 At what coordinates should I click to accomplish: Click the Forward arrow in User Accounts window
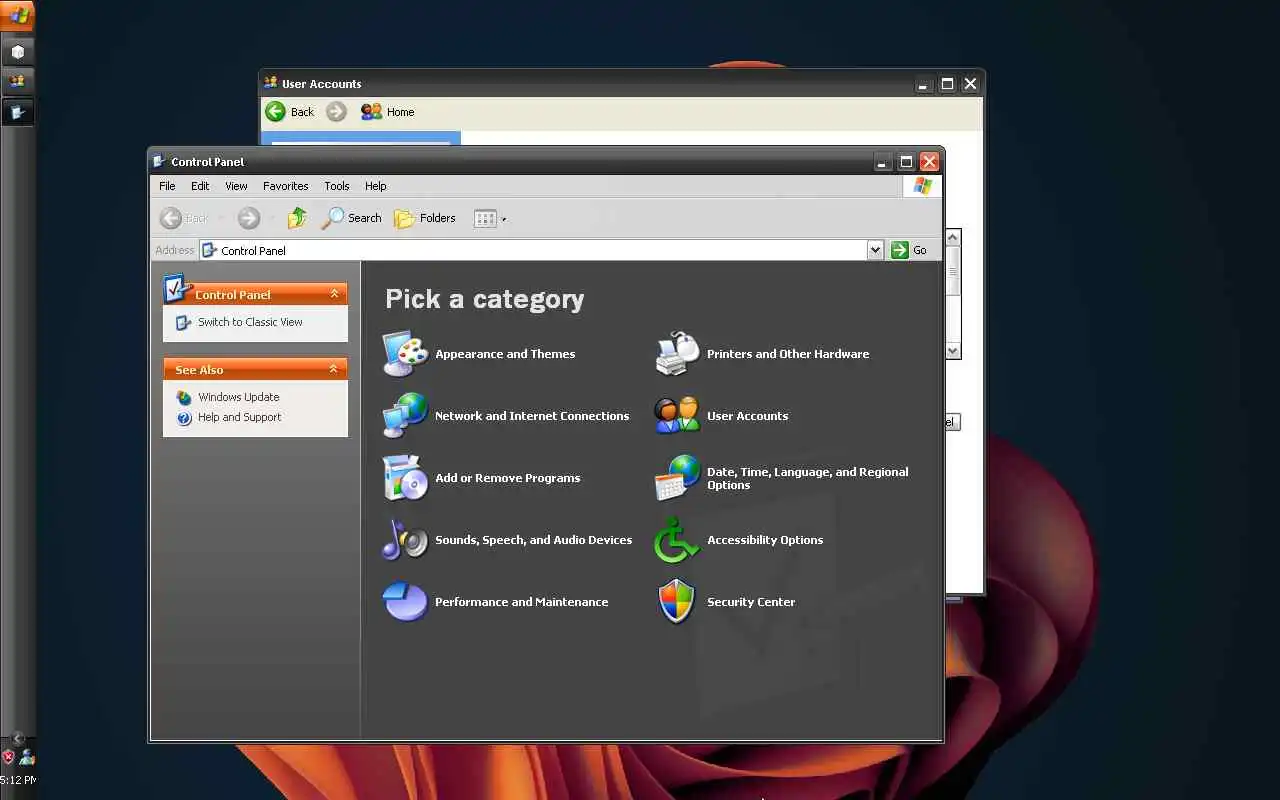coord(337,112)
